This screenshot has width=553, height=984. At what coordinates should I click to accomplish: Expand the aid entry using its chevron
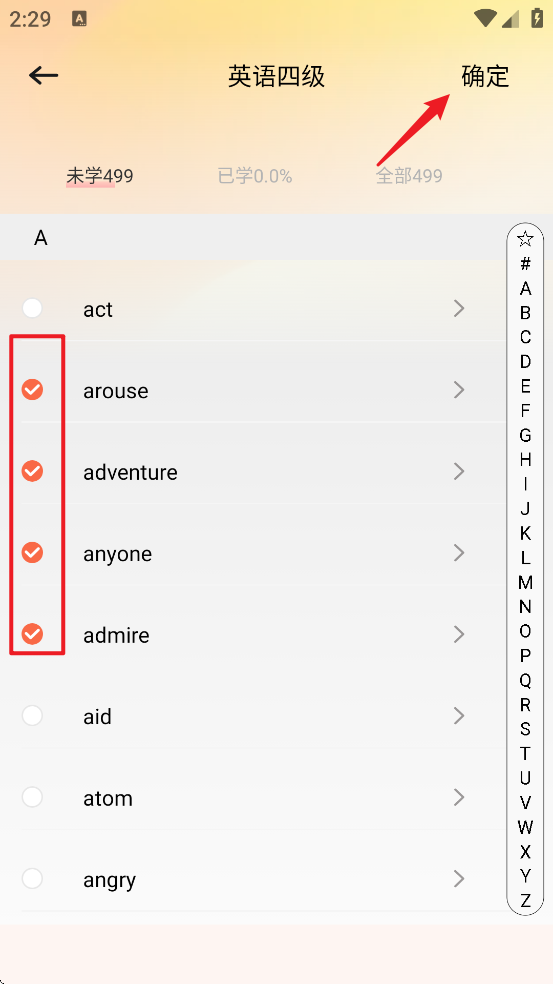click(459, 715)
